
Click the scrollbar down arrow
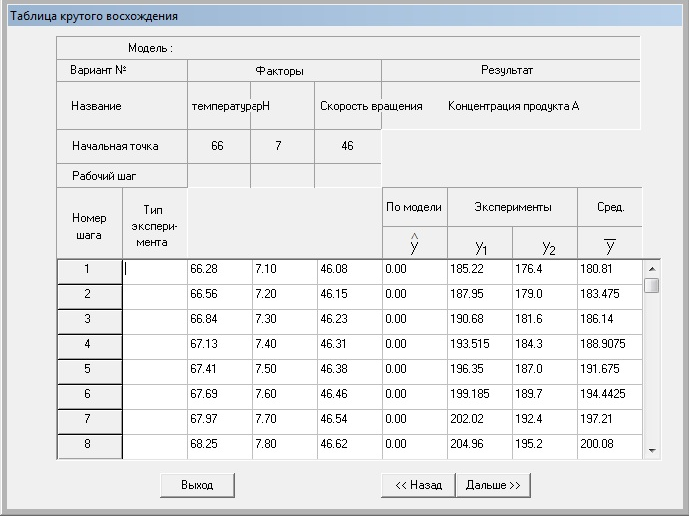pos(652,451)
